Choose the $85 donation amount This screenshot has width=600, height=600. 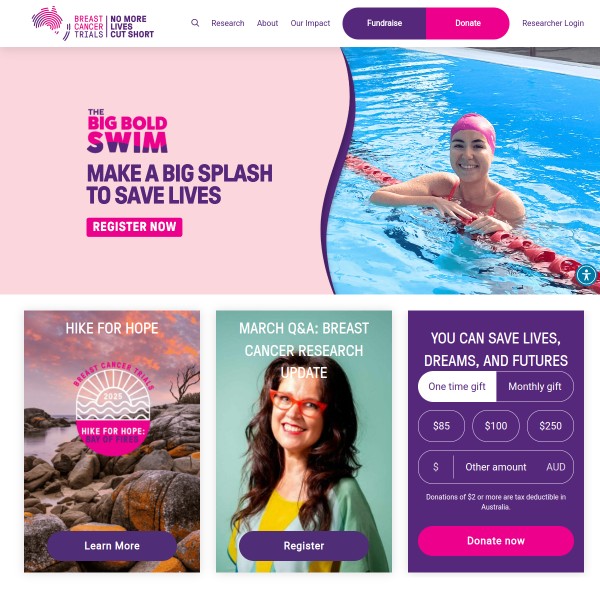(x=441, y=426)
